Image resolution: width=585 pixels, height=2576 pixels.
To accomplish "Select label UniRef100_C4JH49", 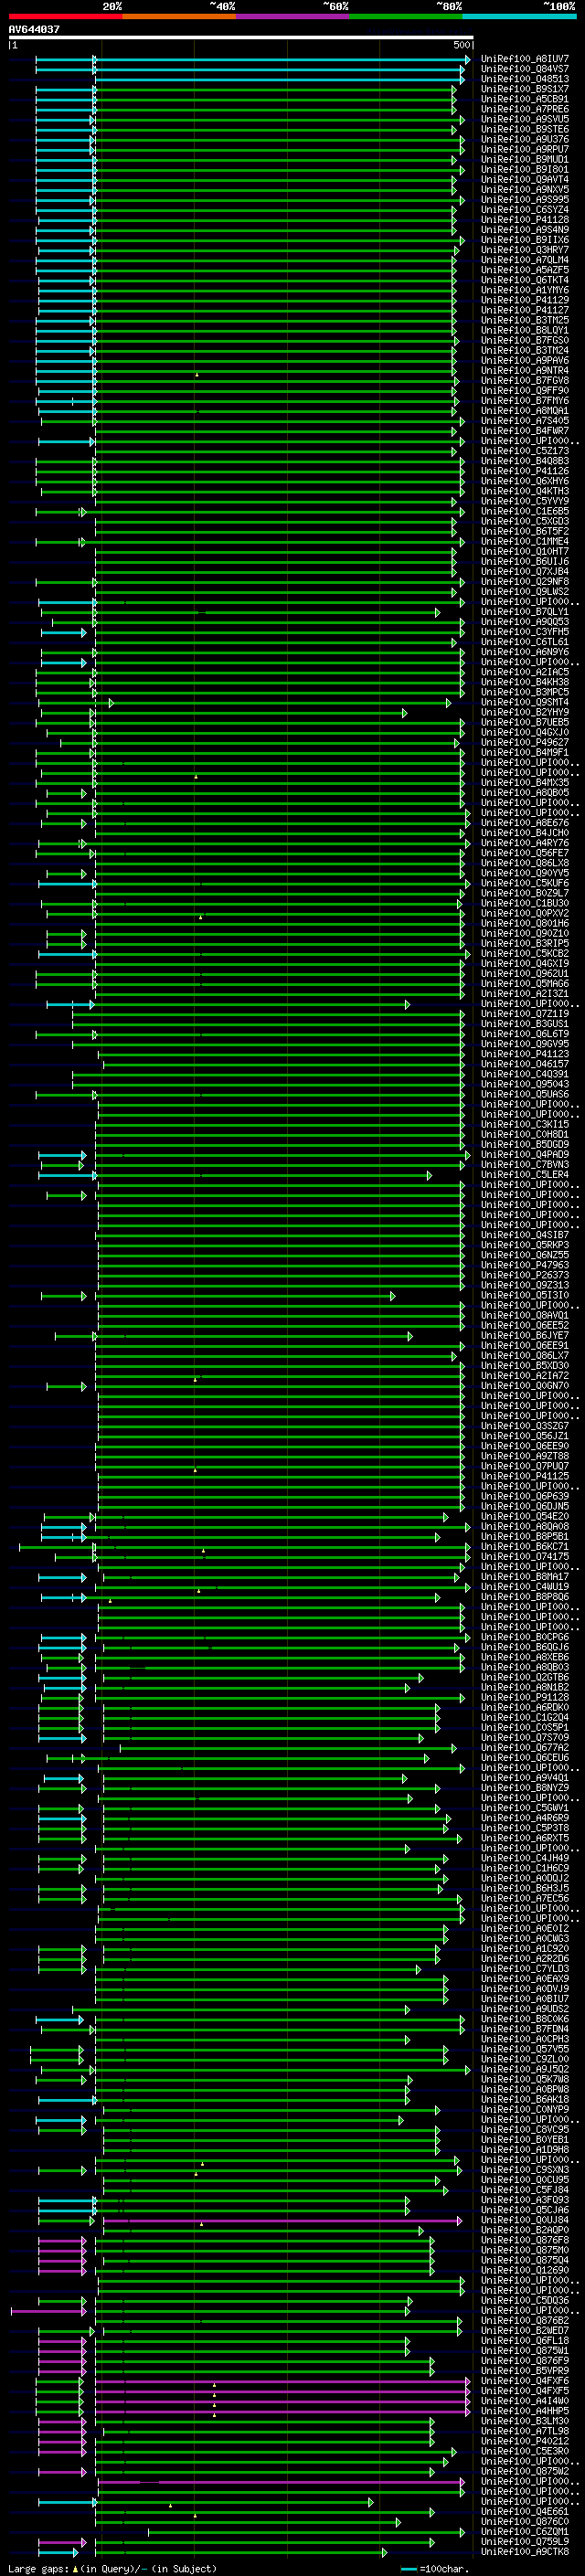I will click(525, 1858).
